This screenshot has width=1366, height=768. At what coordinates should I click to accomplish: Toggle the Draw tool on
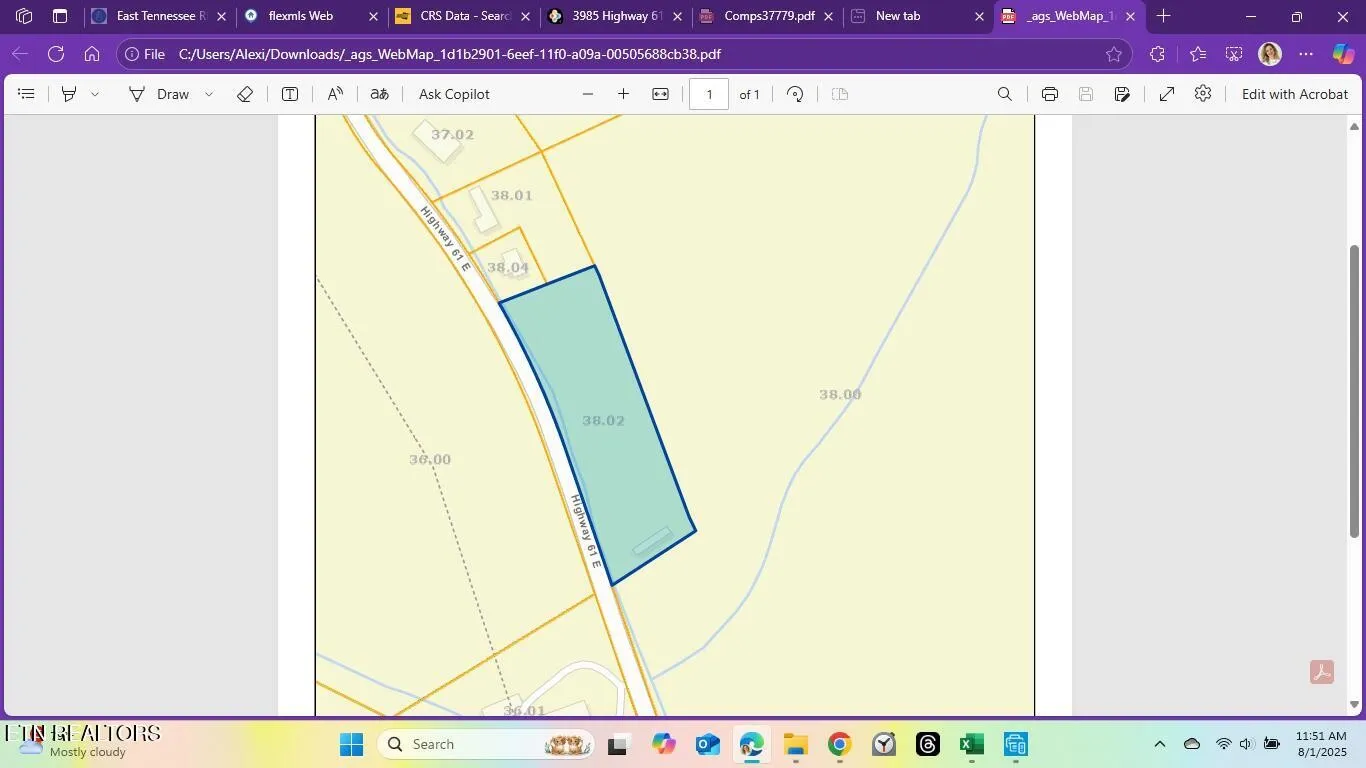[x=160, y=94]
